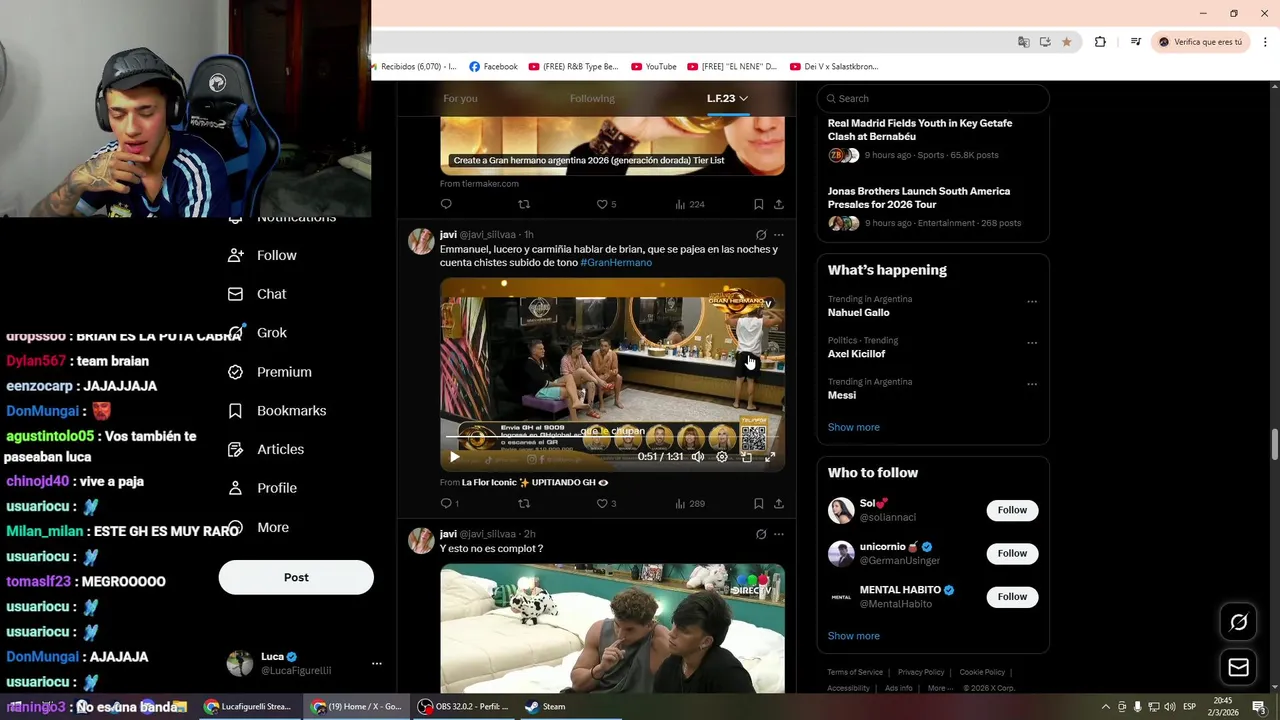Repost javi's tweet about brian
The width and height of the screenshot is (1280, 720).
point(524,503)
